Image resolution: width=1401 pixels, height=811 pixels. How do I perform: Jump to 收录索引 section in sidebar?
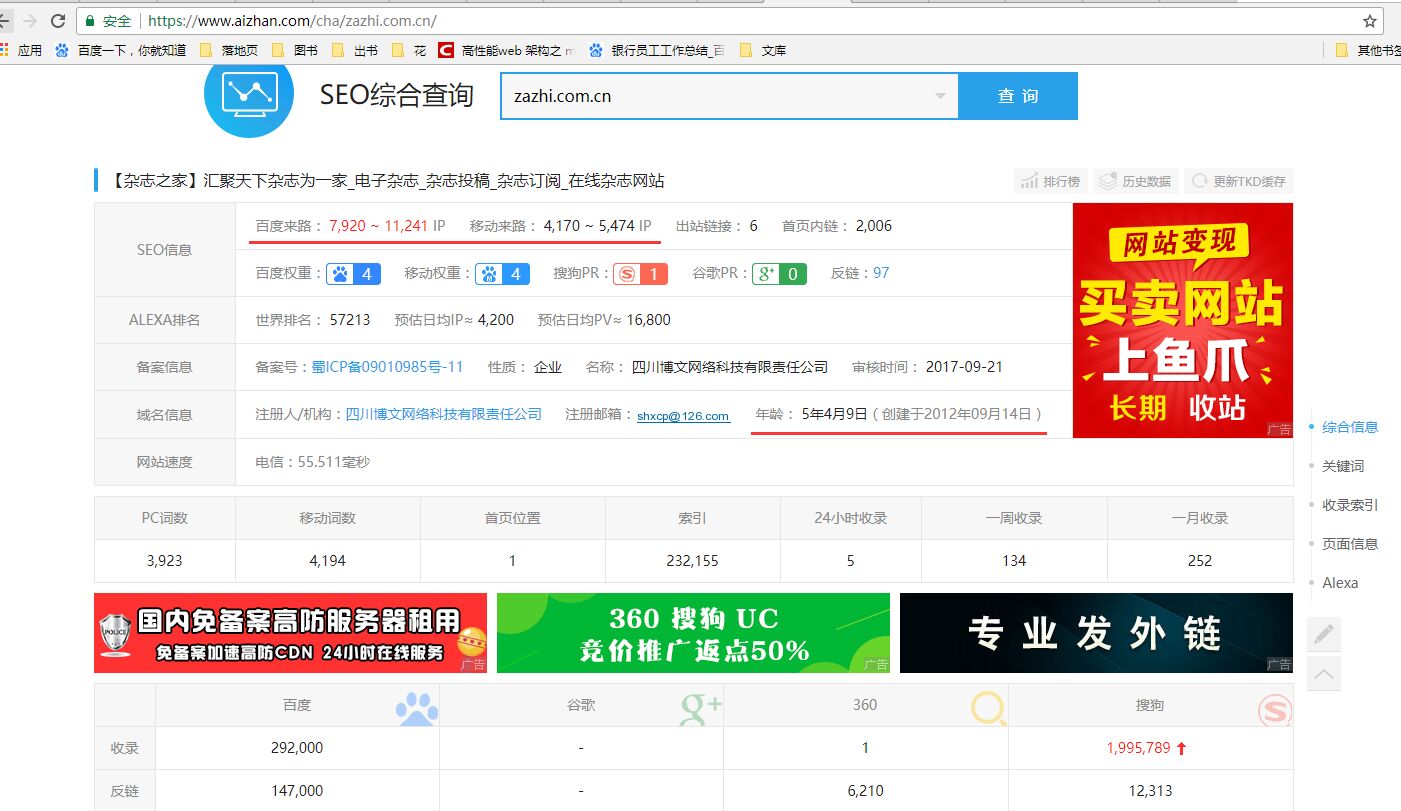tap(1350, 505)
